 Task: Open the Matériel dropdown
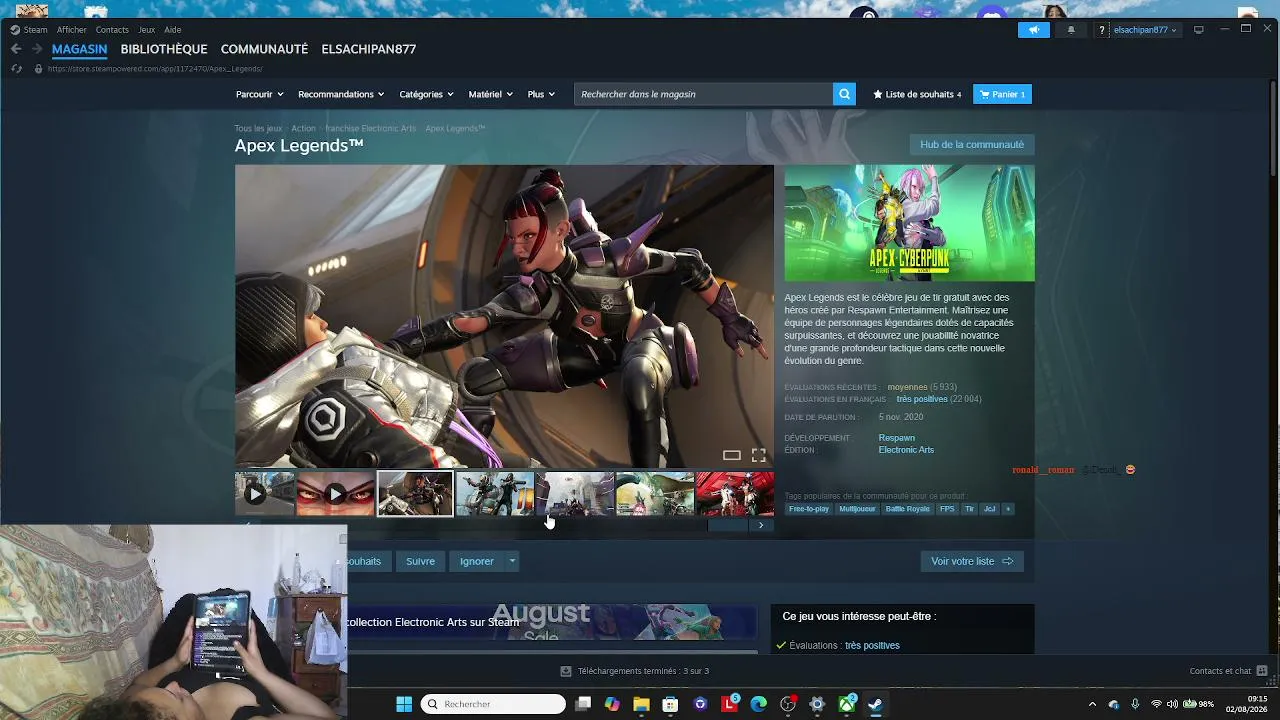[490, 94]
